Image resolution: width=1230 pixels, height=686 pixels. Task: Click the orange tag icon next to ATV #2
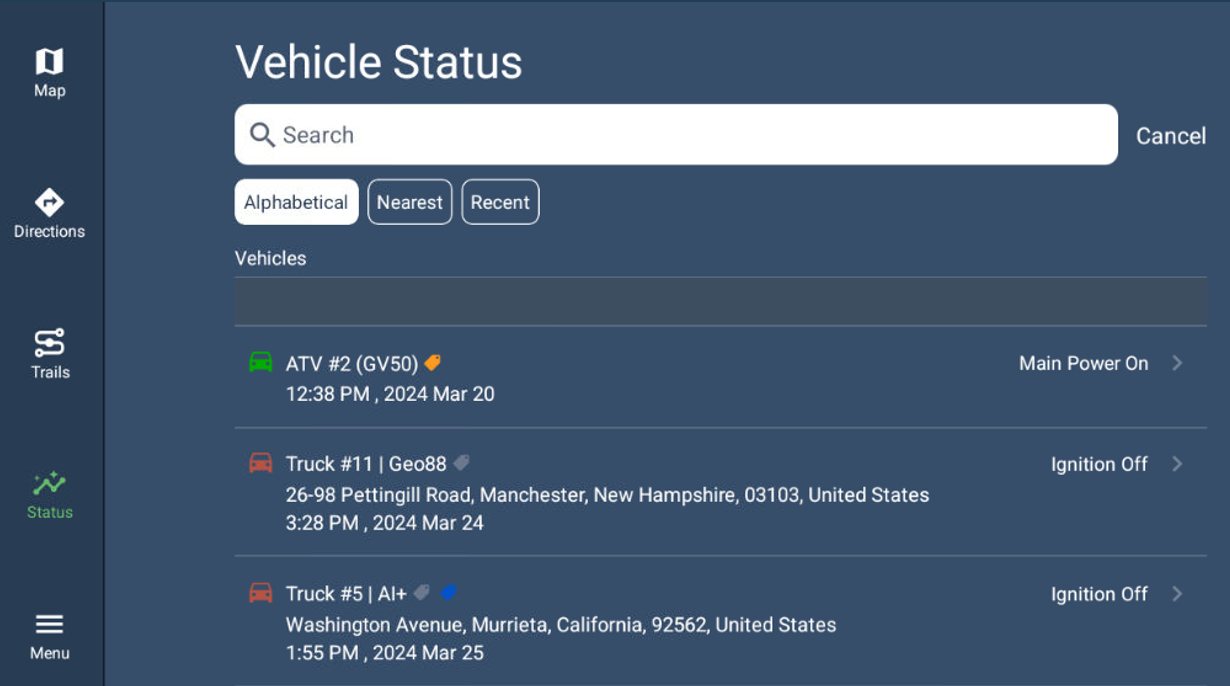pos(432,363)
